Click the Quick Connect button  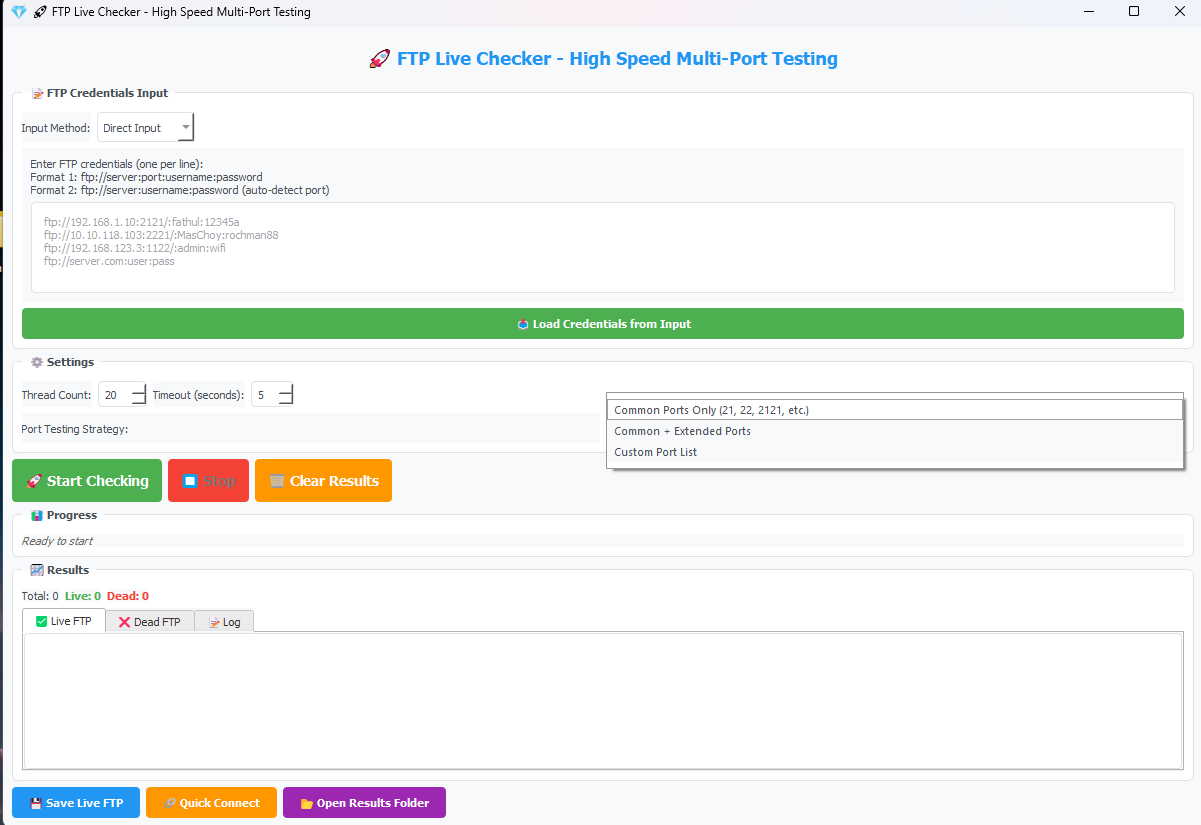pyautogui.click(x=211, y=803)
